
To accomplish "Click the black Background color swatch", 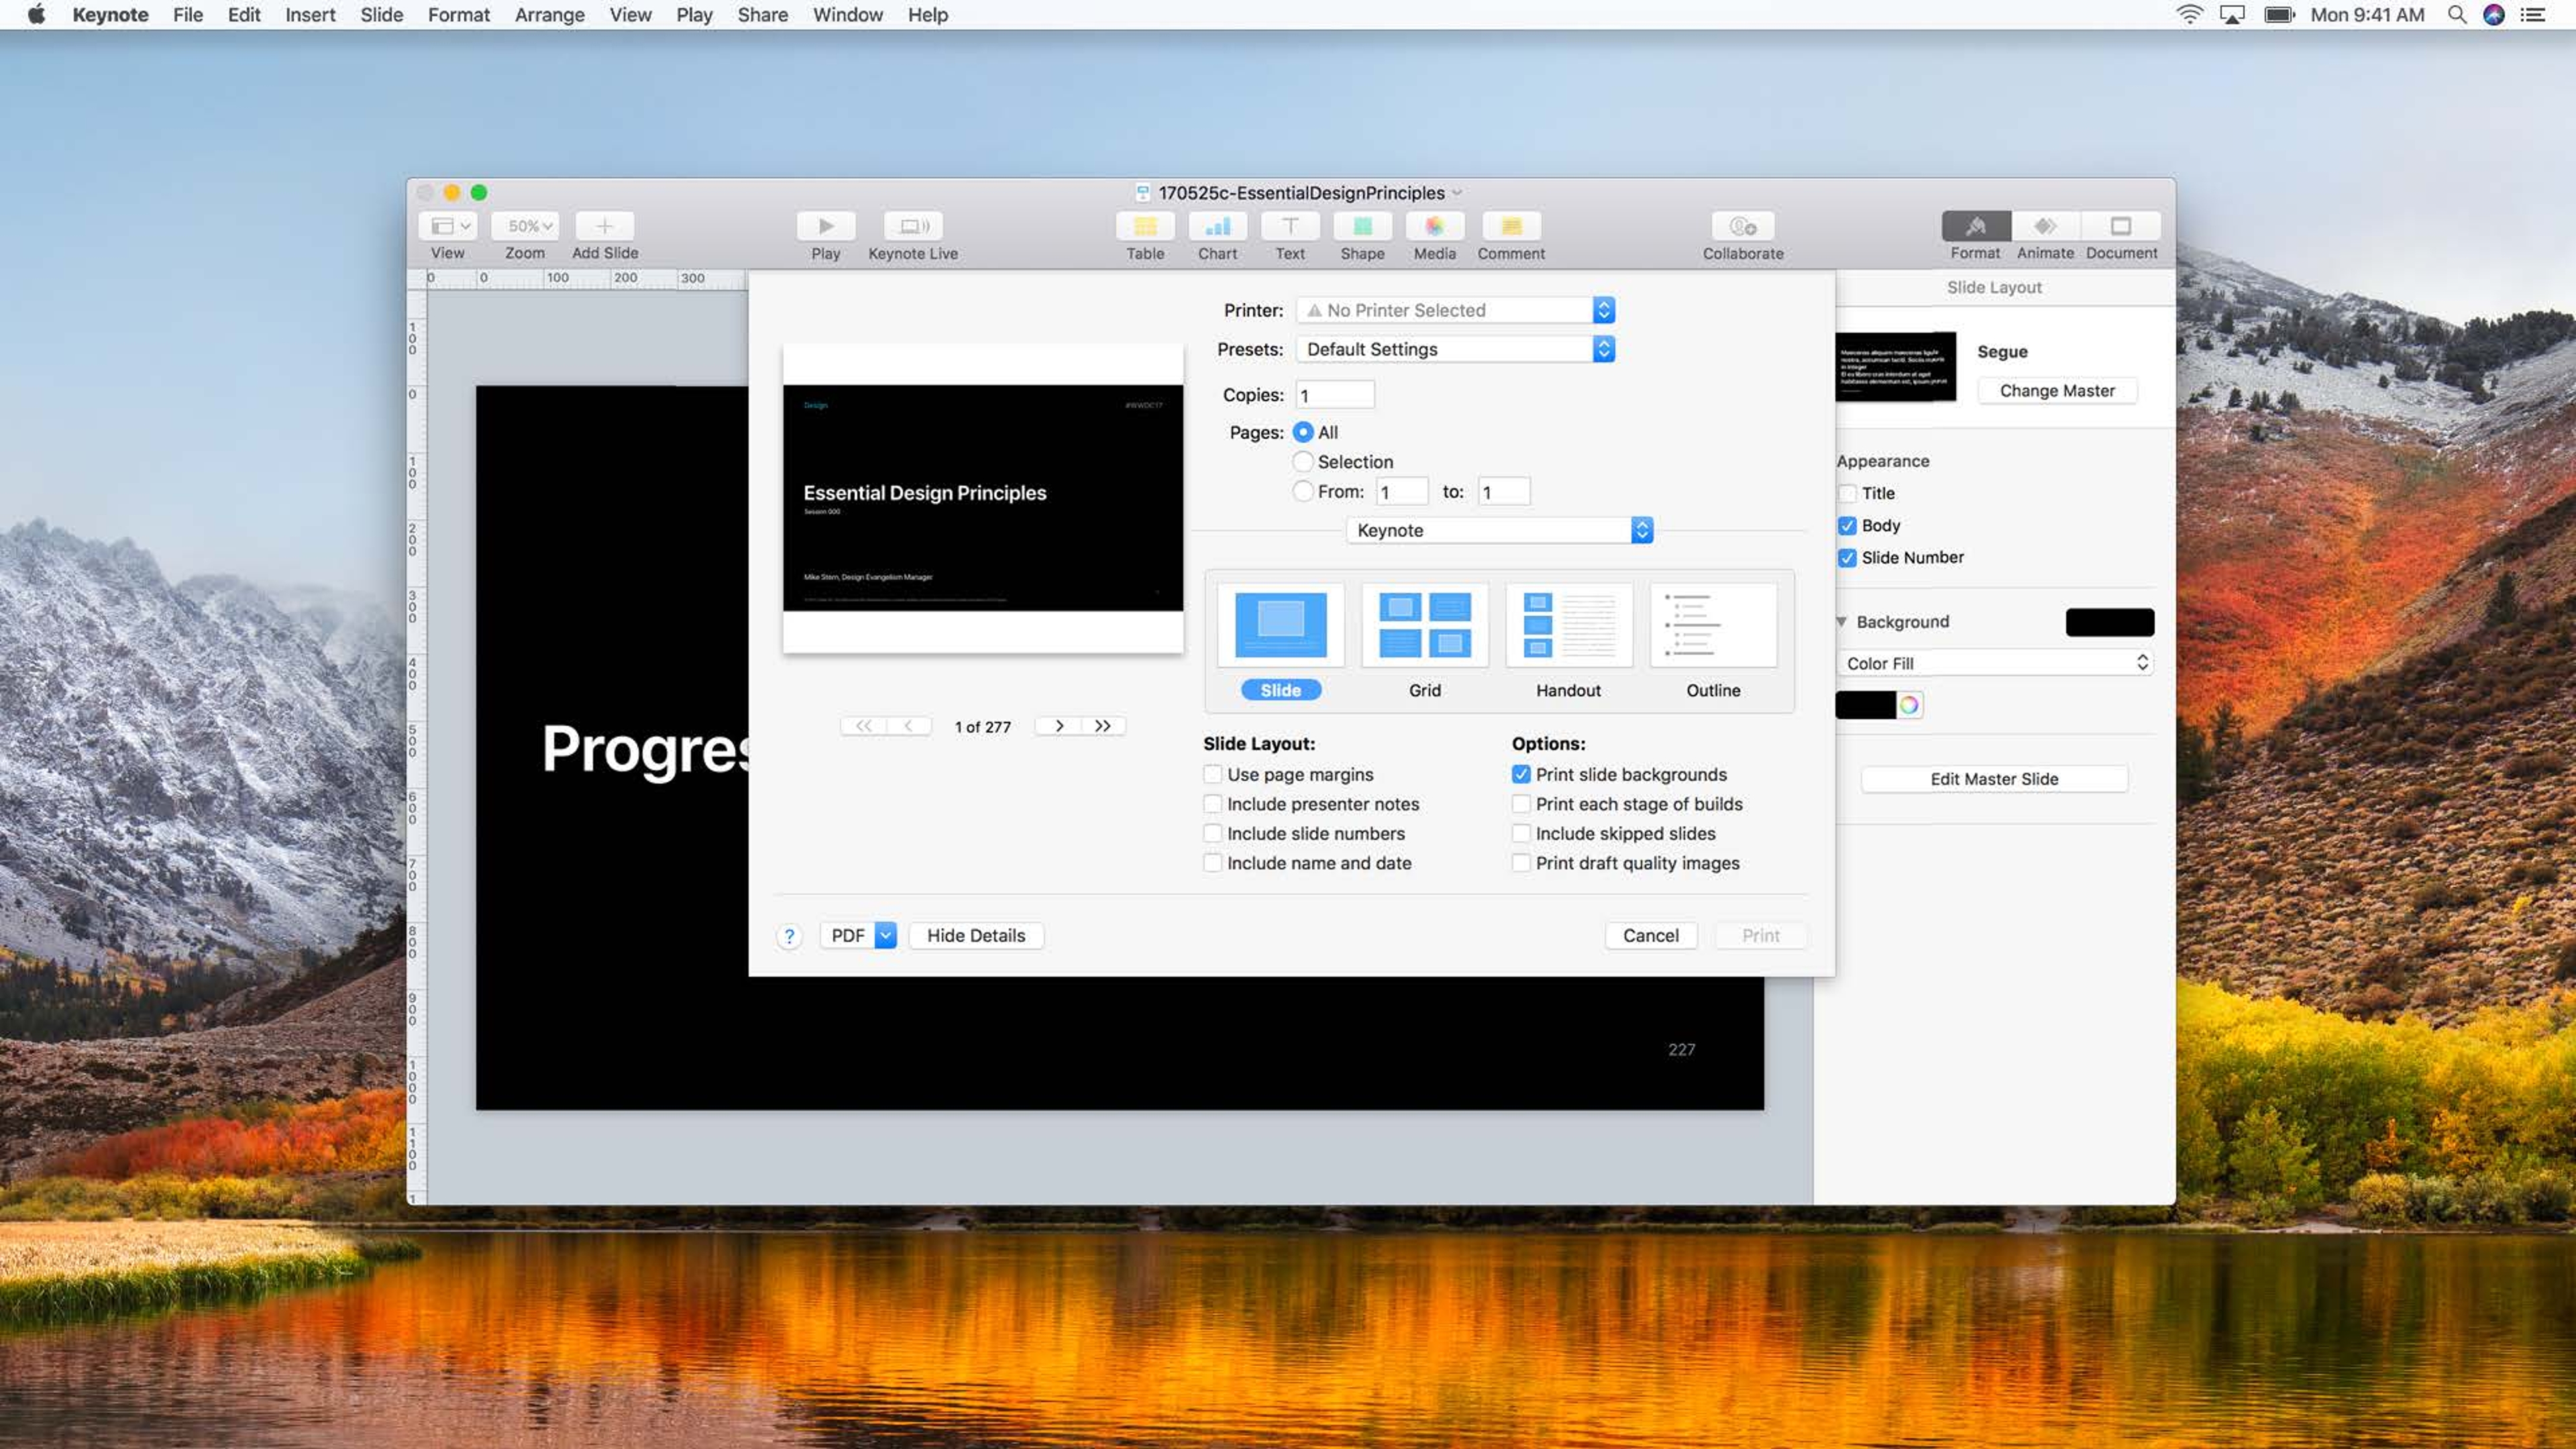I will click(2109, 622).
